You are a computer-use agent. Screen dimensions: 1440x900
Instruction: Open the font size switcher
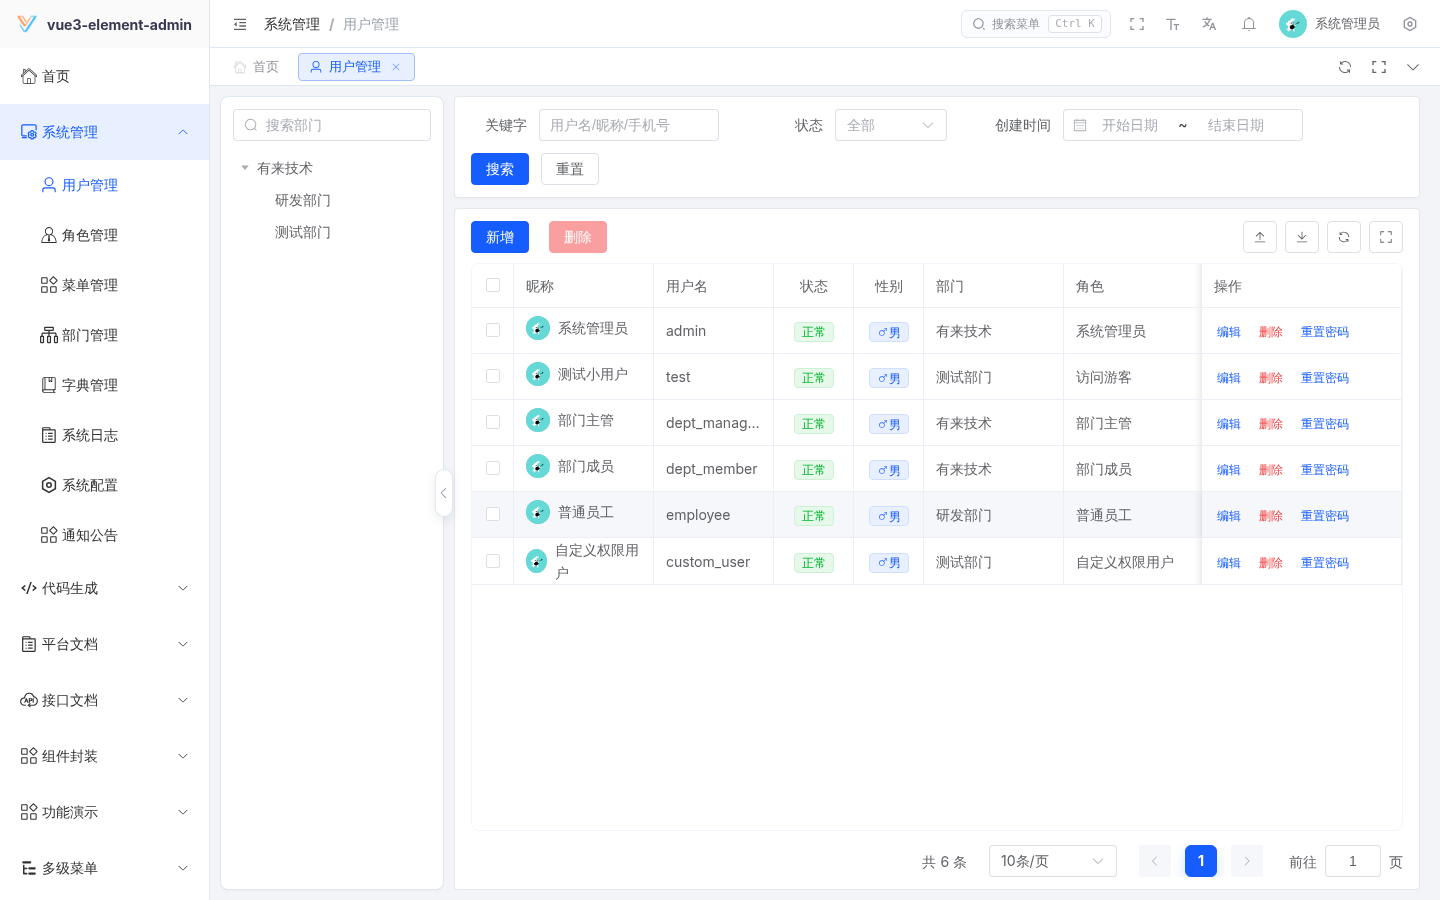tap(1173, 24)
